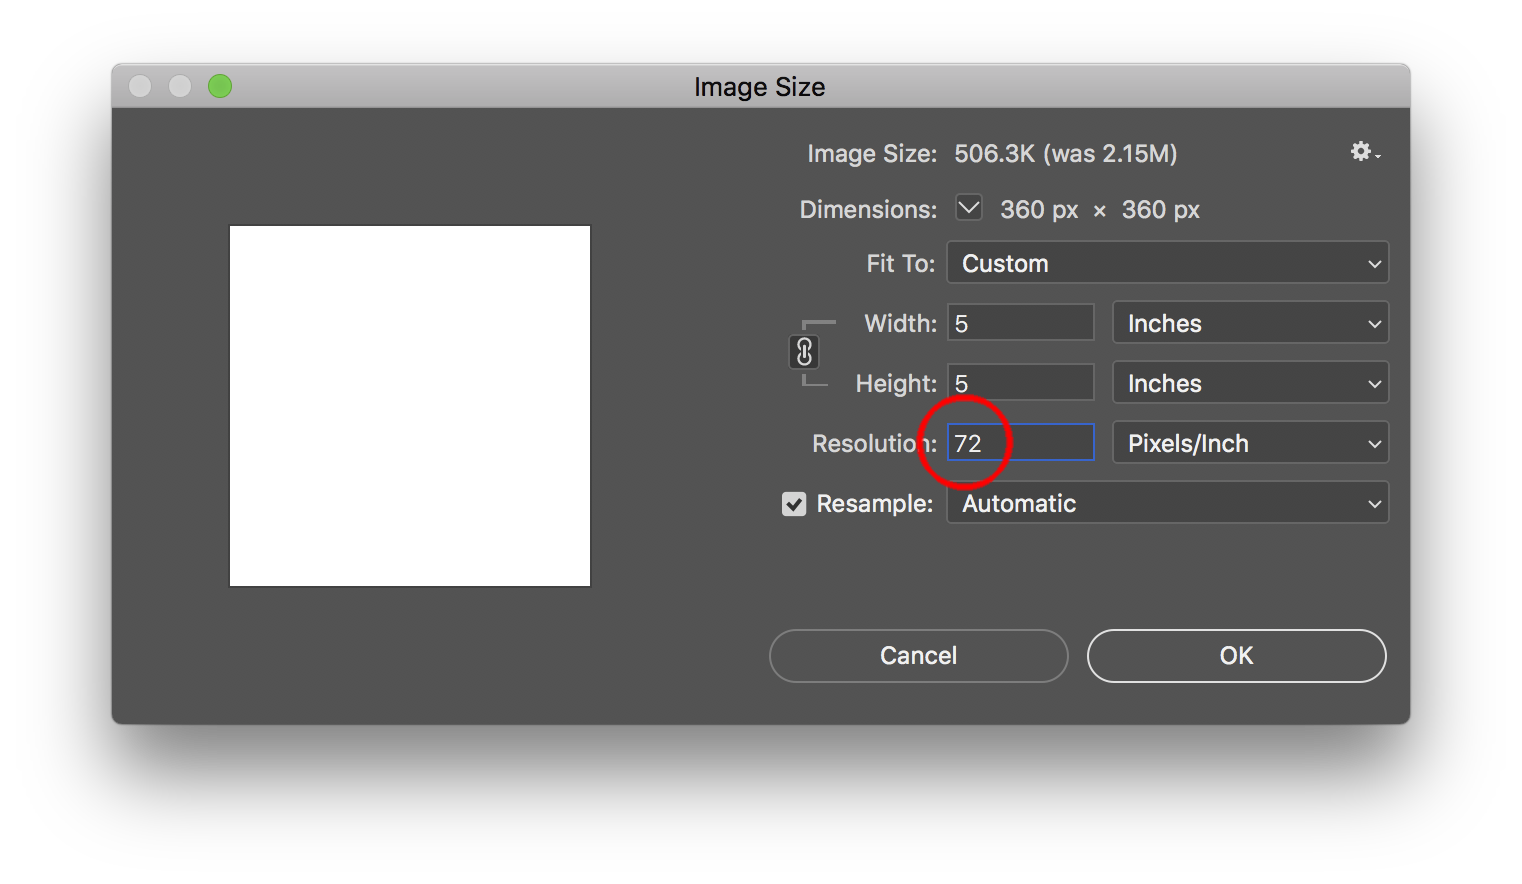The image size is (1522, 884).
Task: Expand the Fit To preset dropdown
Action: tap(1167, 263)
